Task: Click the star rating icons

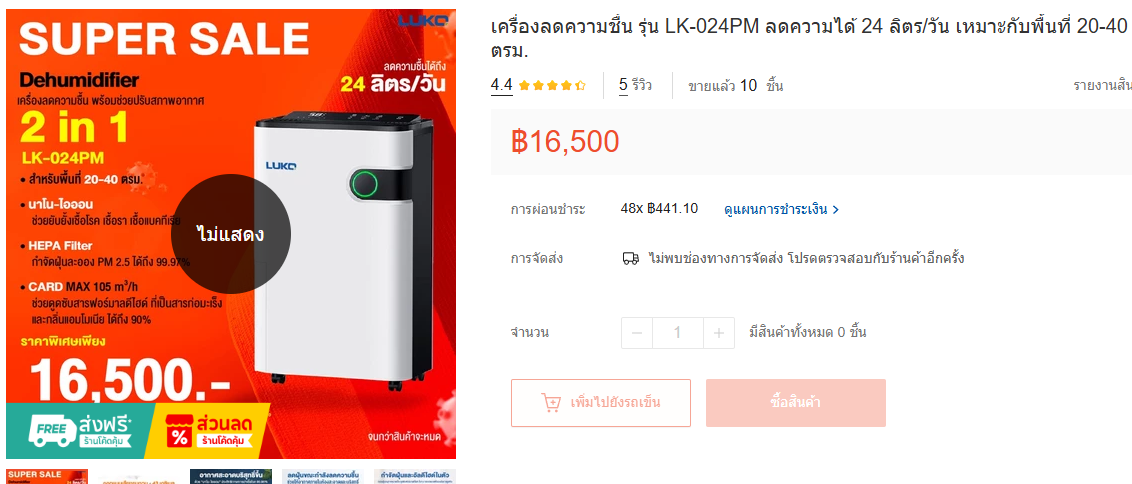Action: point(552,86)
